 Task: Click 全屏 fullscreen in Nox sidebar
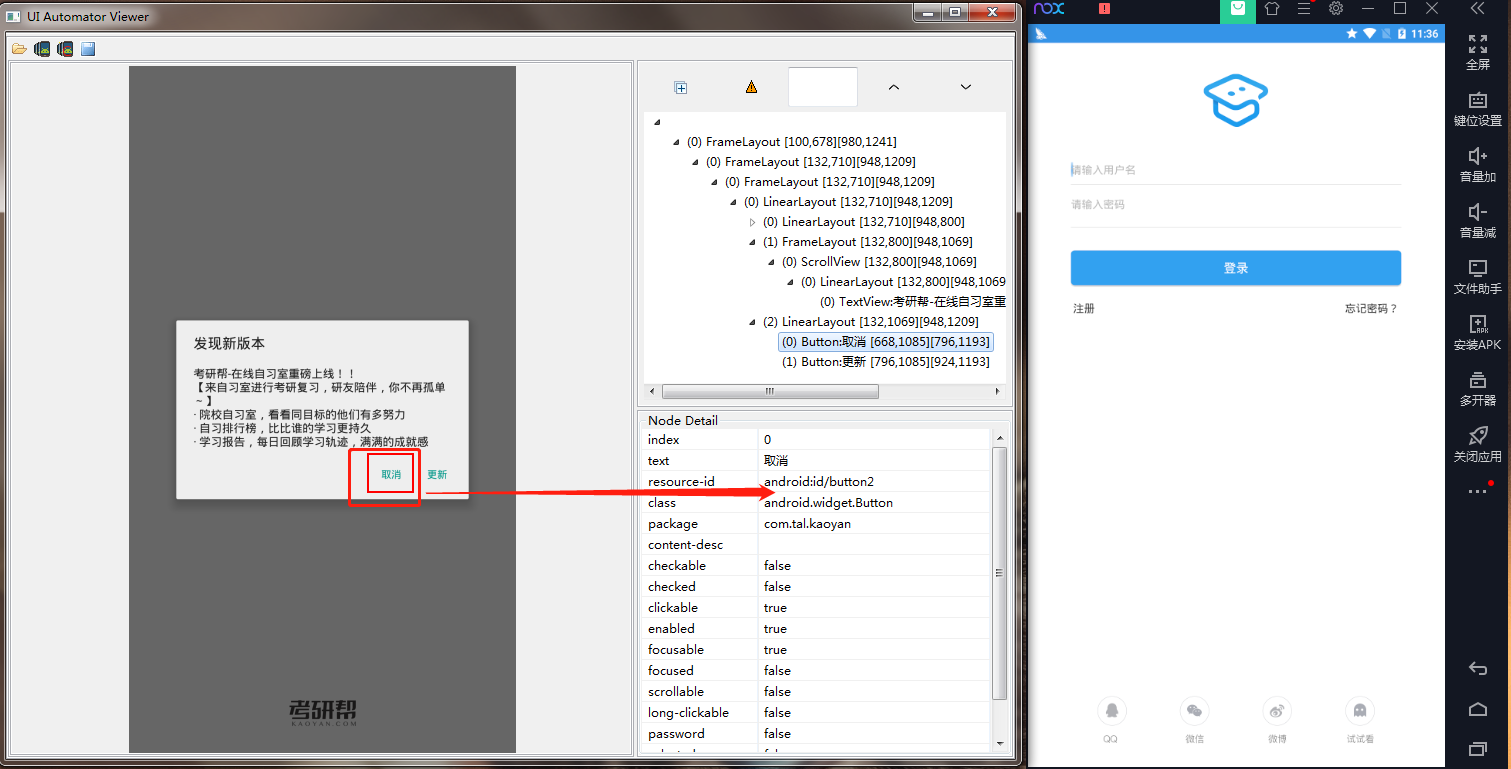click(x=1478, y=52)
